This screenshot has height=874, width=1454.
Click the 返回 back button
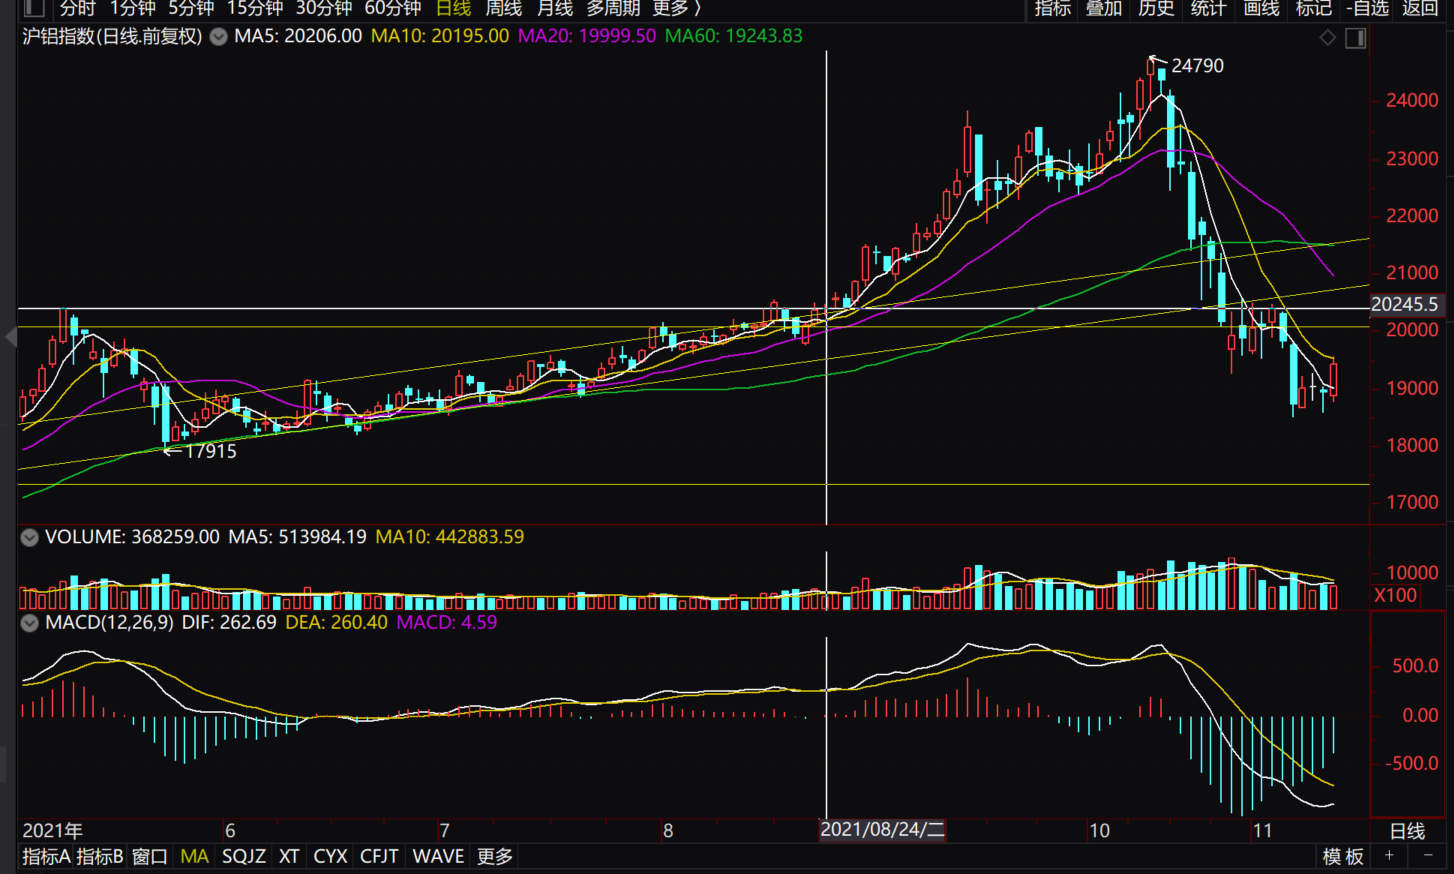click(x=1419, y=8)
